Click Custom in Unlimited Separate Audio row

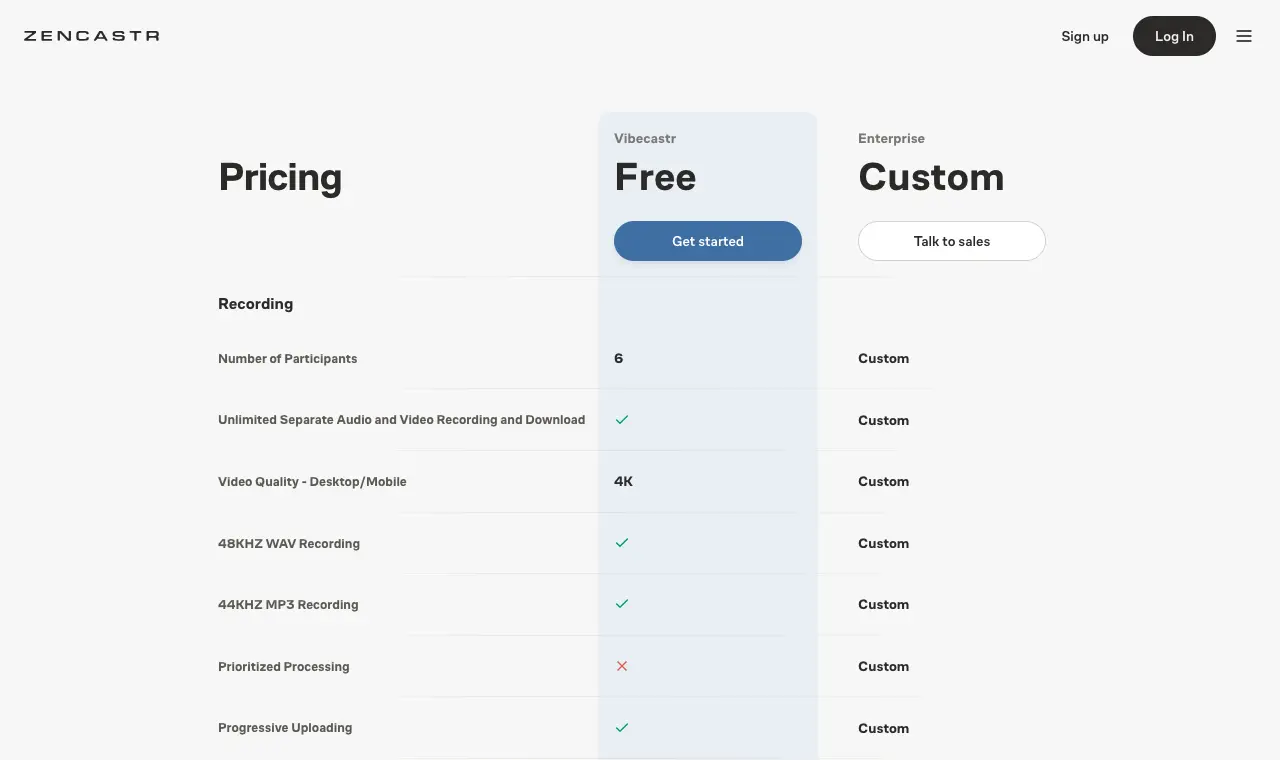click(884, 420)
